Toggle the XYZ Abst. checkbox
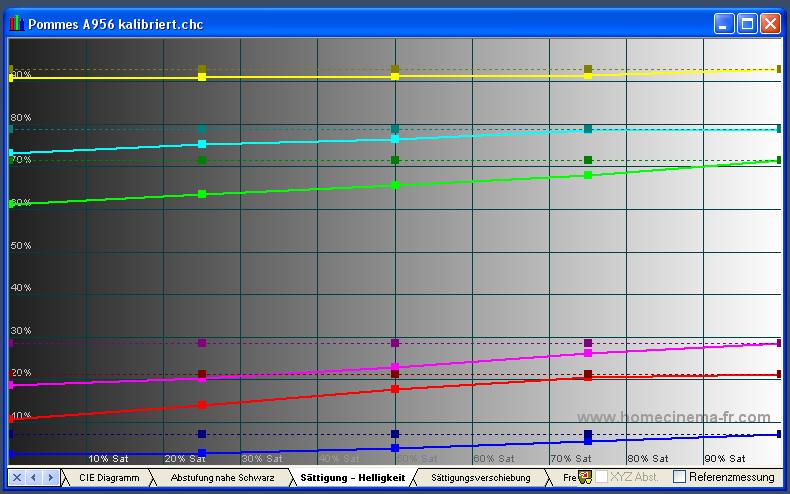Image resolution: width=790 pixels, height=494 pixels. click(602, 478)
